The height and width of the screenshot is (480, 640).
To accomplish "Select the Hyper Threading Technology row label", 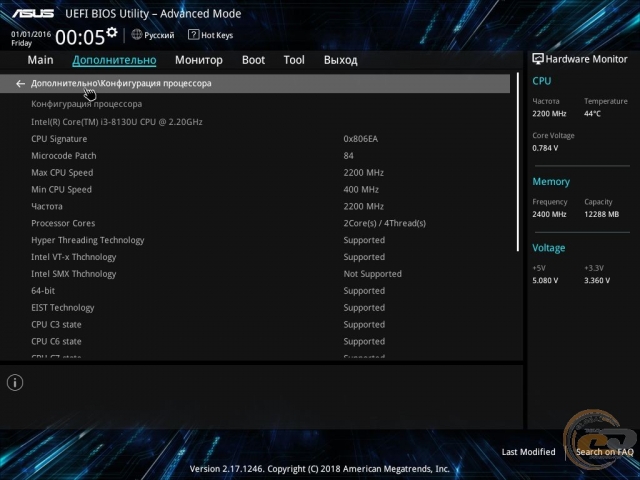I will (88, 240).
